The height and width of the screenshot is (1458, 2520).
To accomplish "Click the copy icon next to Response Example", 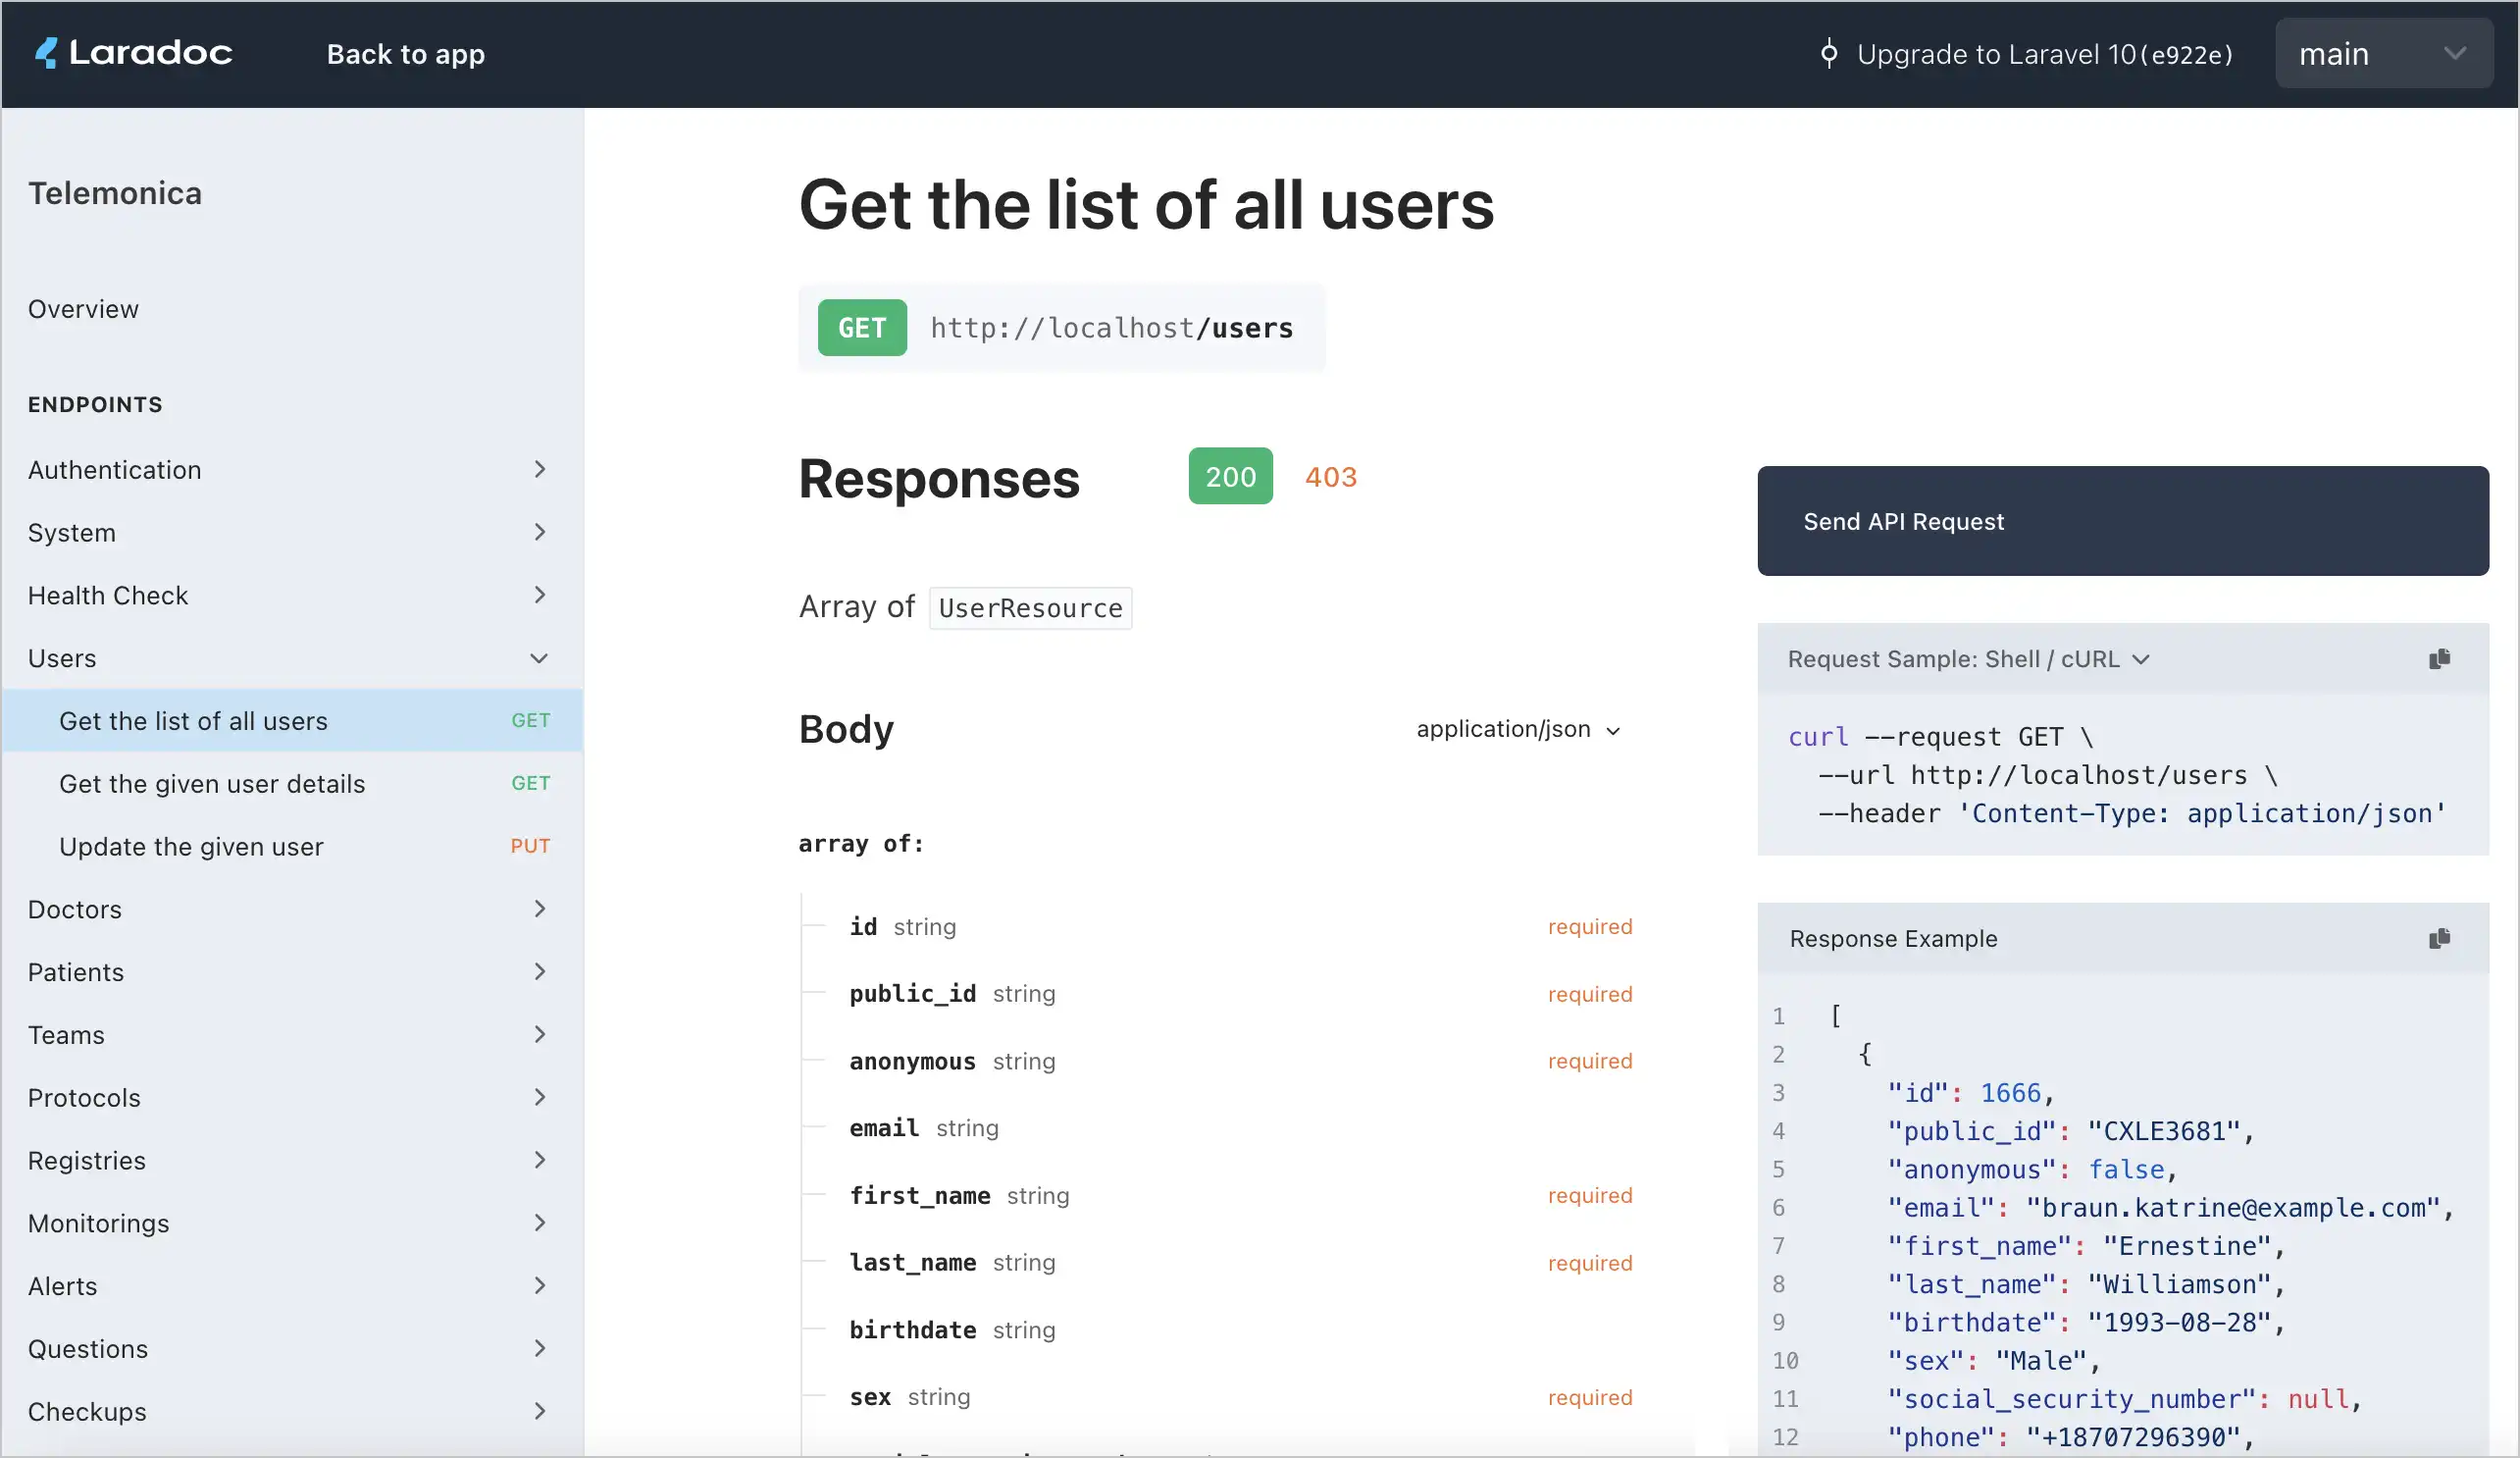I will coord(2441,937).
